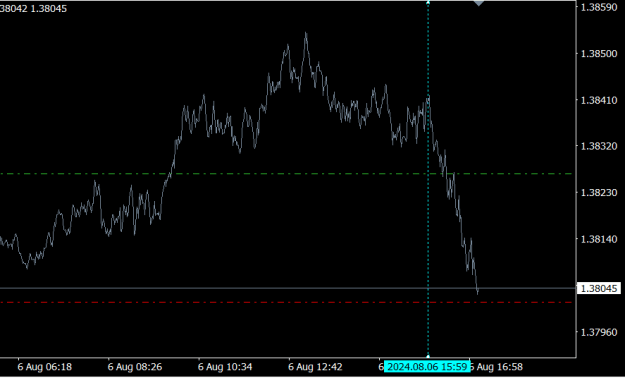Click the time label 6 Aug 06:18
Image resolution: width=625 pixels, height=378 pixels.
coord(45,366)
